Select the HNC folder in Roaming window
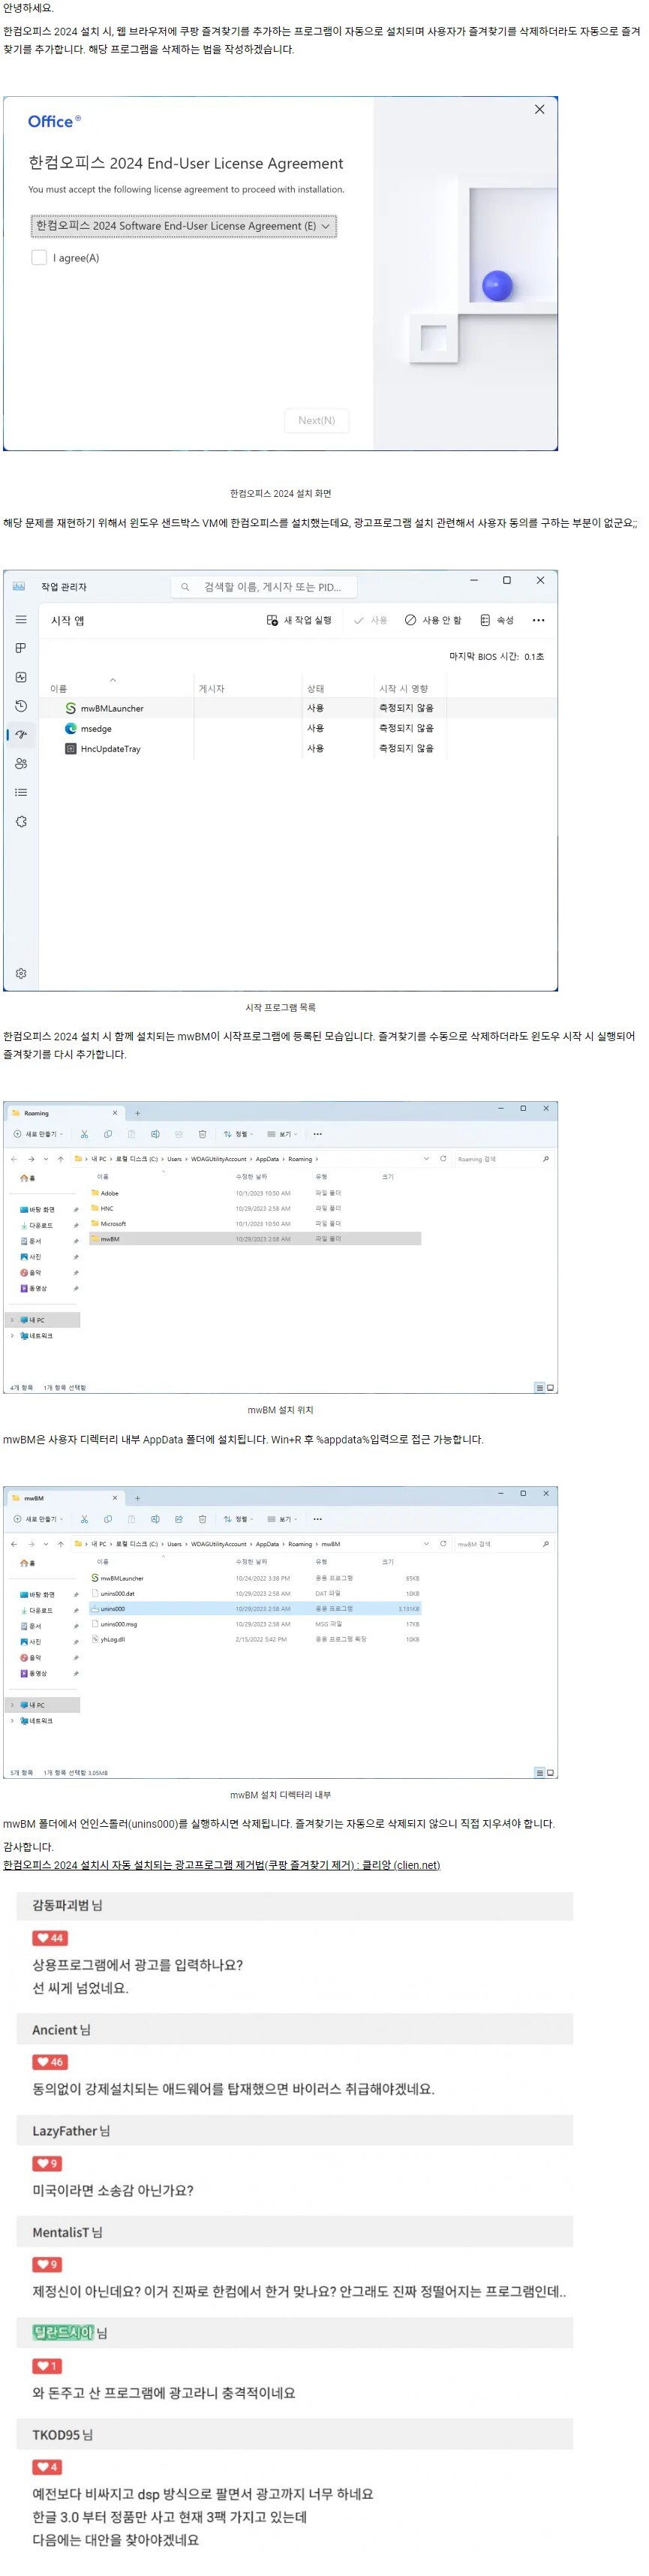Screen dimensions: 649x2576 click(x=255, y=1208)
